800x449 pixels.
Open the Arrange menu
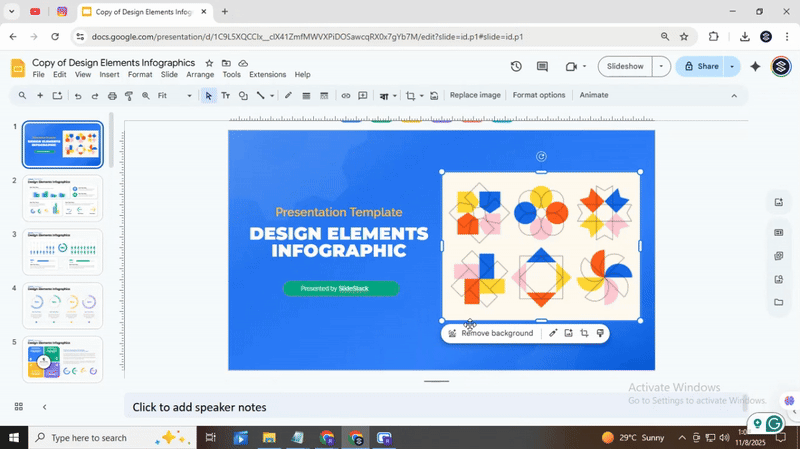[x=200, y=75]
